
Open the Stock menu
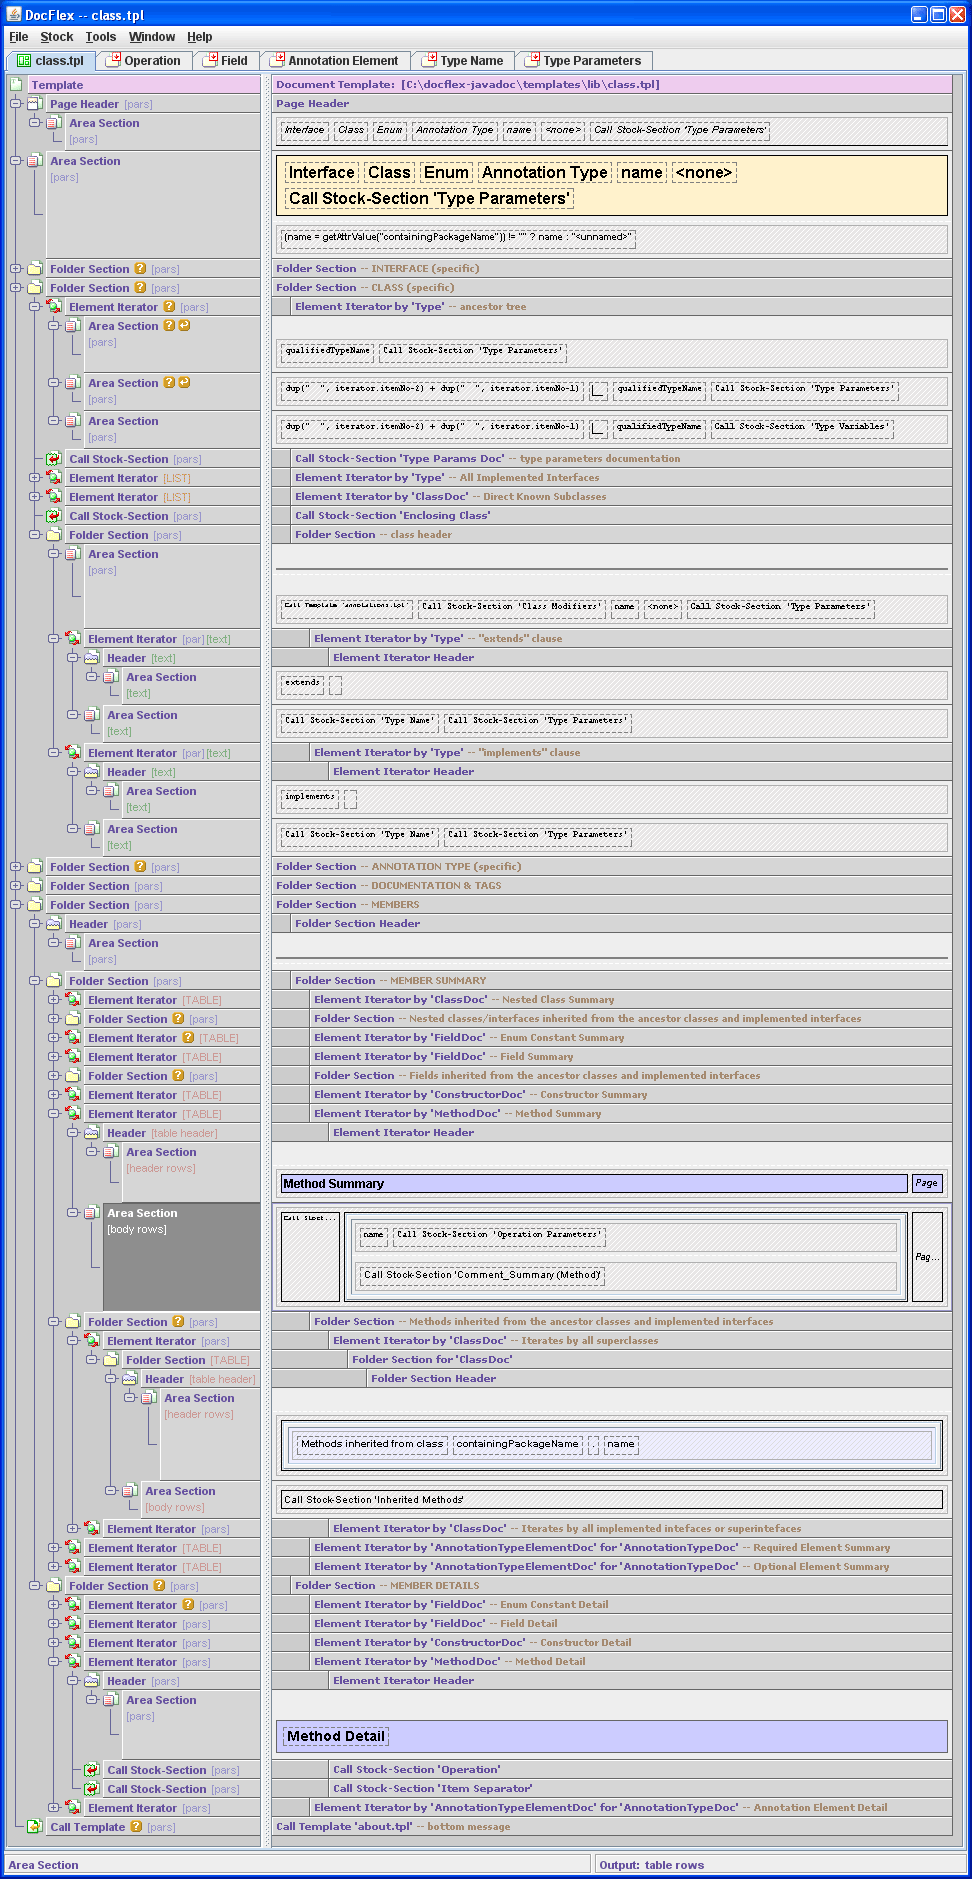(56, 37)
